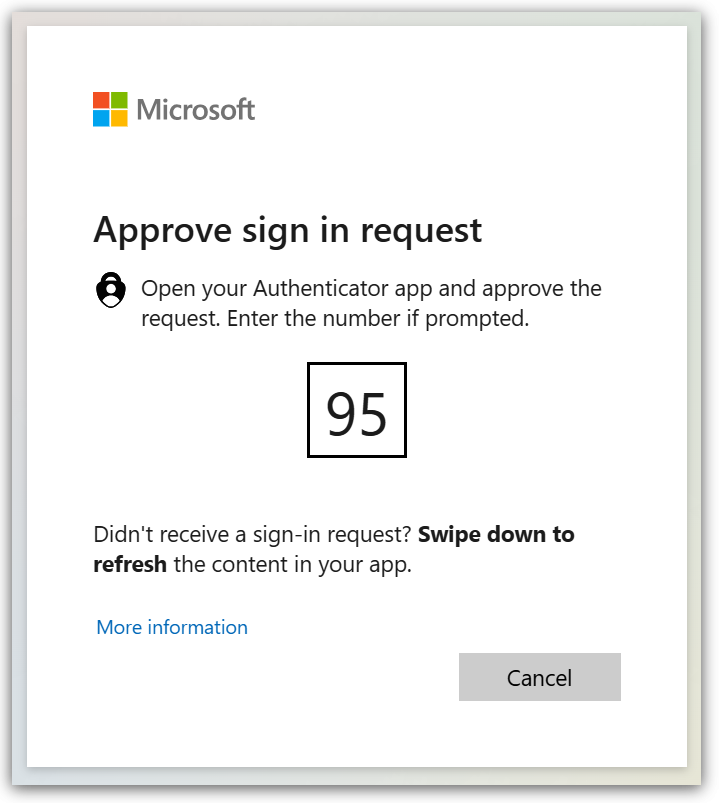The height and width of the screenshot is (803, 719).
Task: Click the green square of Microsoft logo
Action: [x=119, y=100]
